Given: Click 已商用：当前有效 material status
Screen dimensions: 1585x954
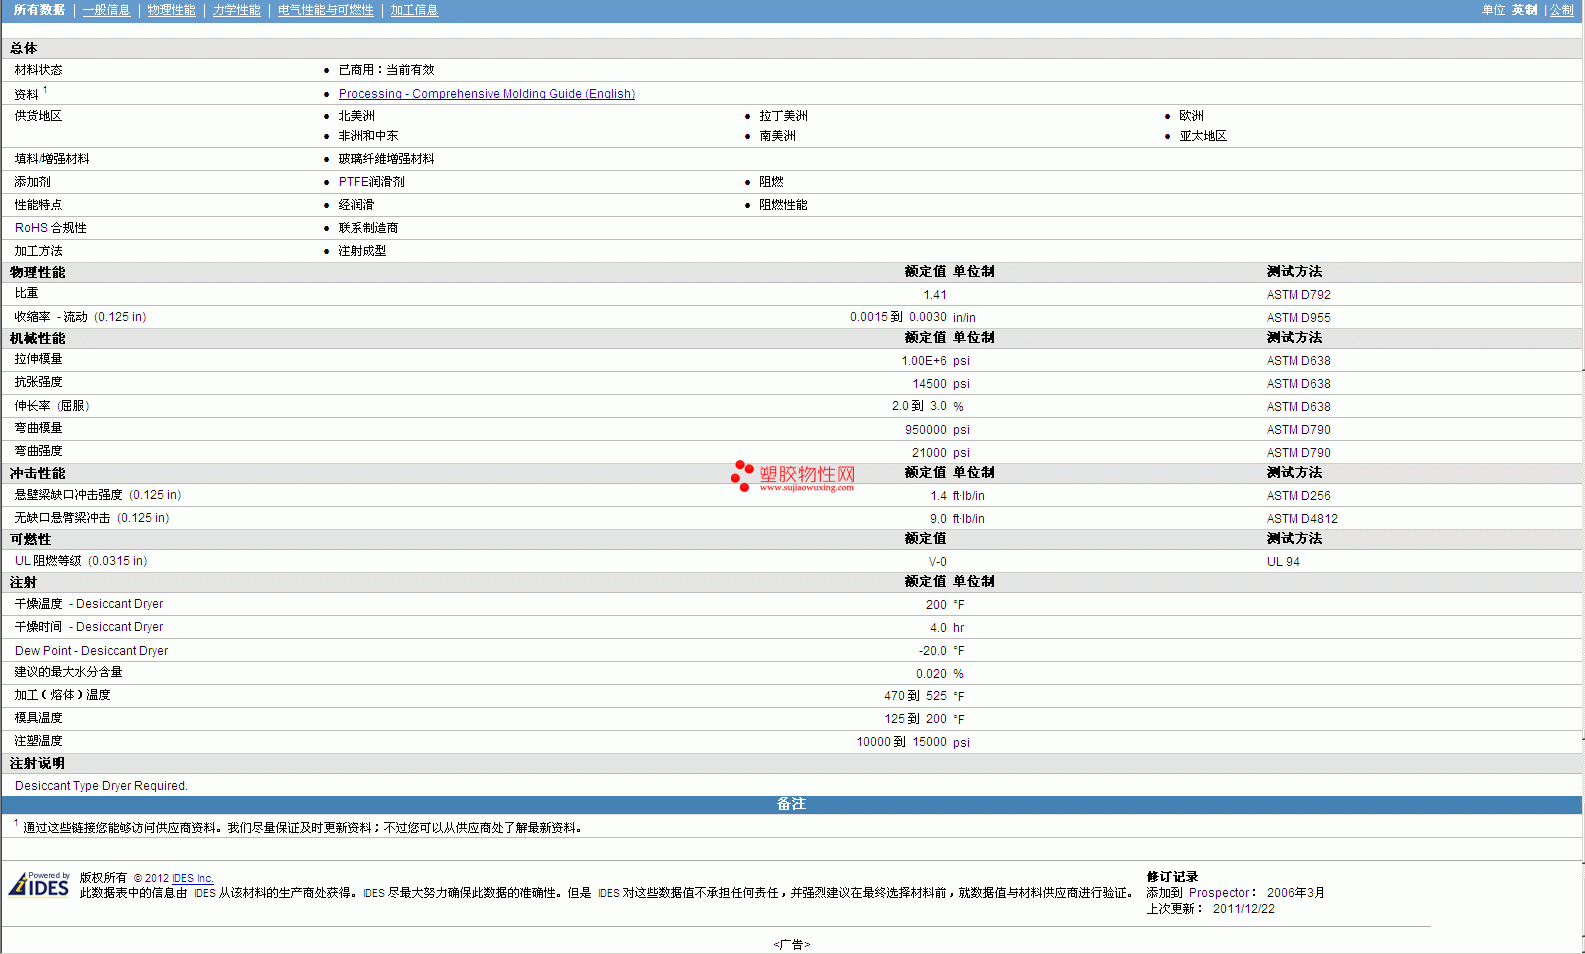Looking at the screenshot, I should (x=386, y=70).
